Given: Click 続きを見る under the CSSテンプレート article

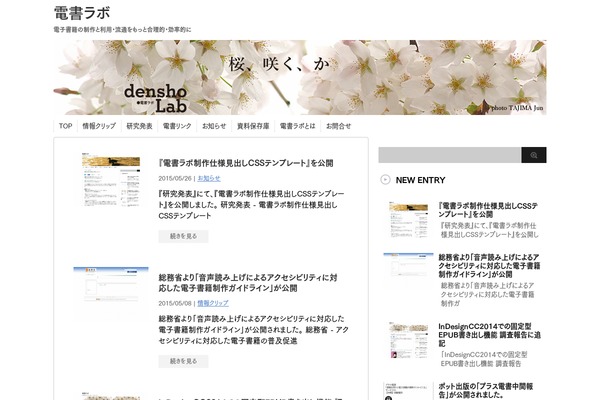Looking at the screenshot, I should click(183, 236).
